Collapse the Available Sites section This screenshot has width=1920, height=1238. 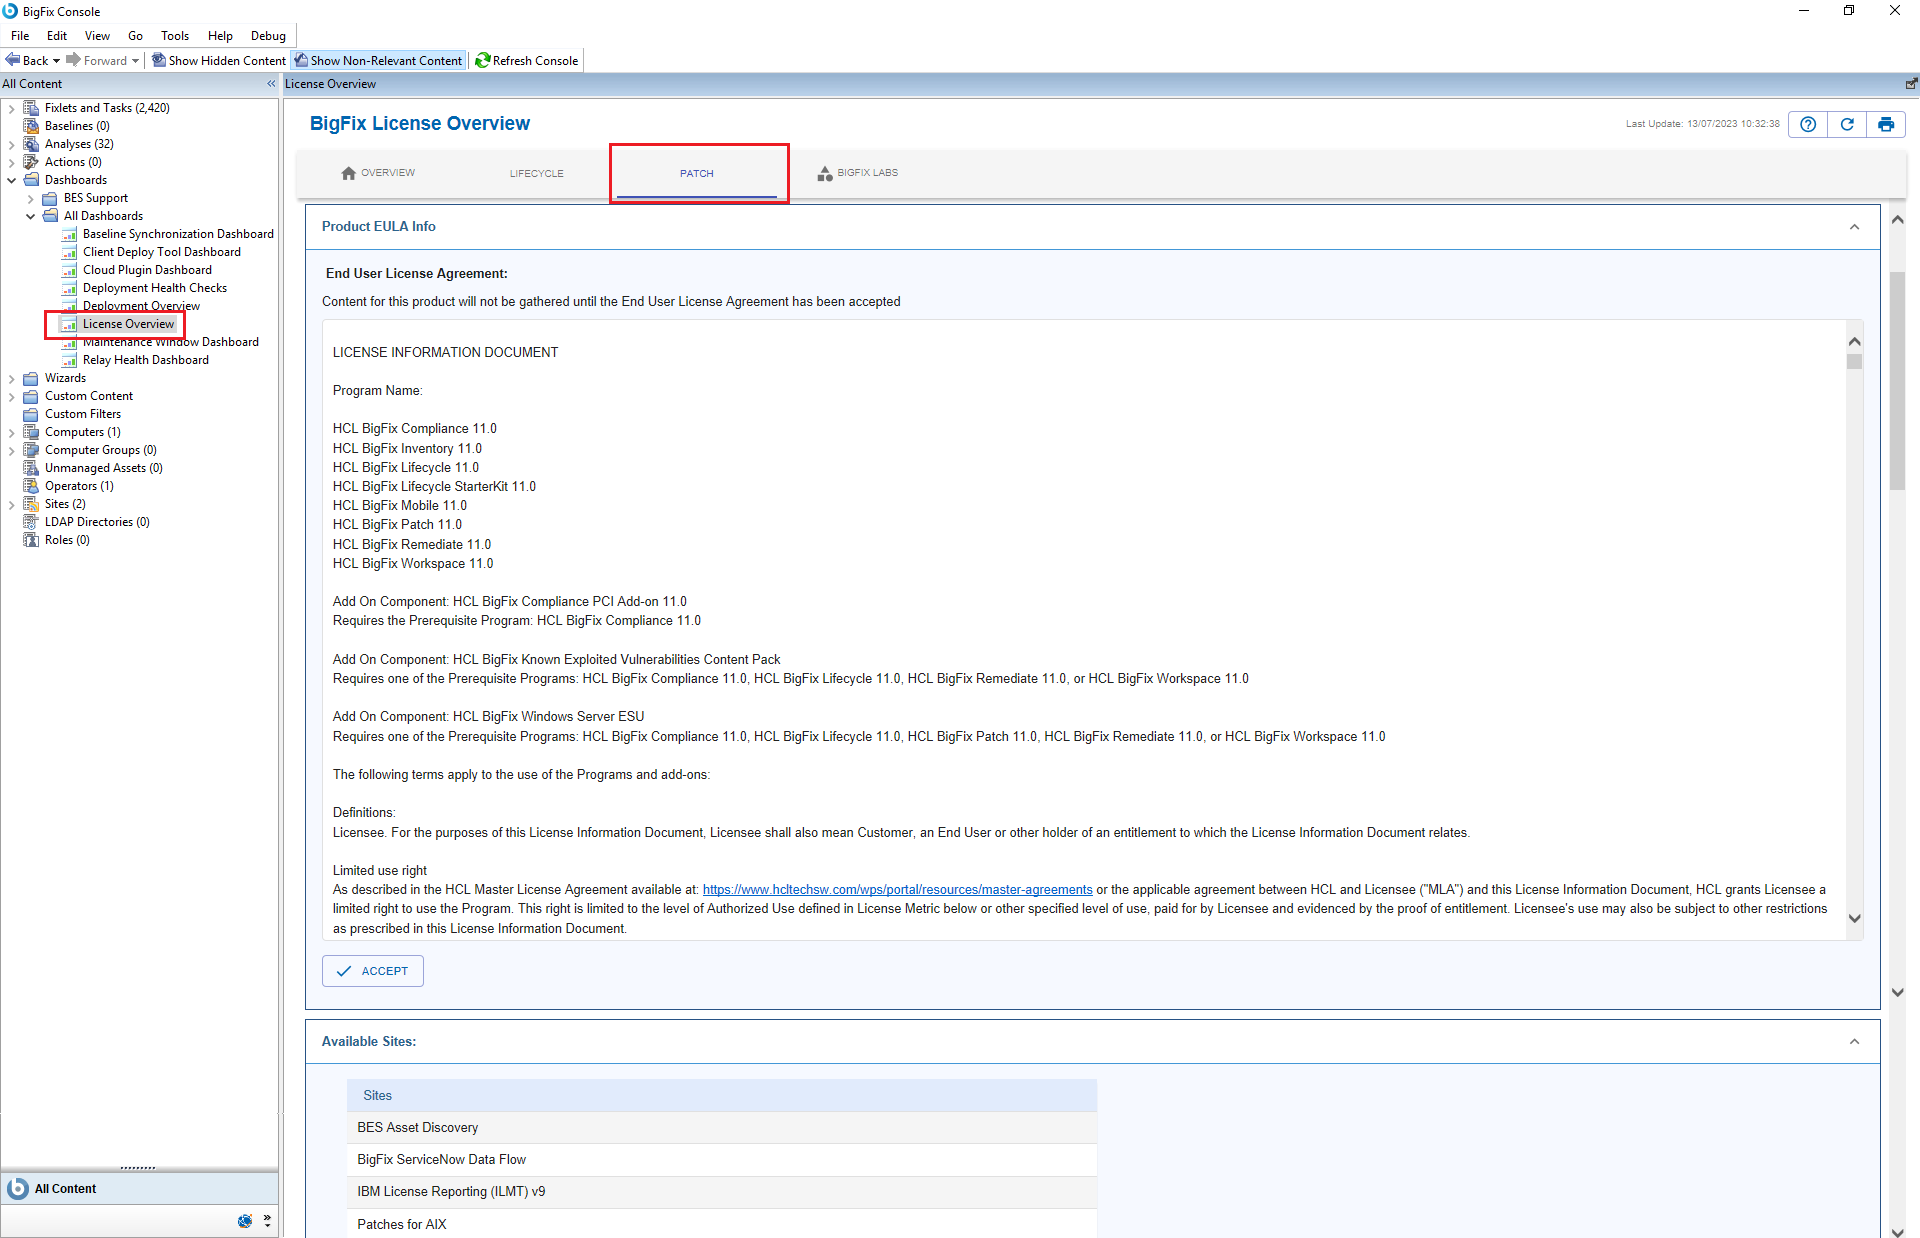tap(1854, 1042)
